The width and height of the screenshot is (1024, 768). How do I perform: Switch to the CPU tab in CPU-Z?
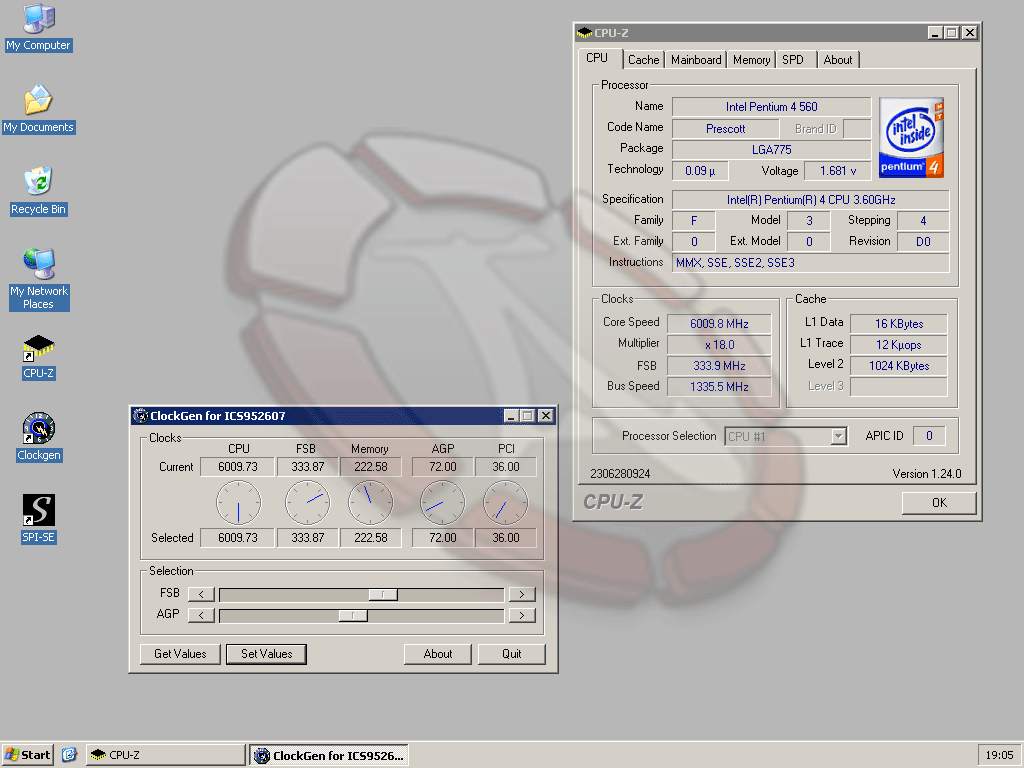597,58
